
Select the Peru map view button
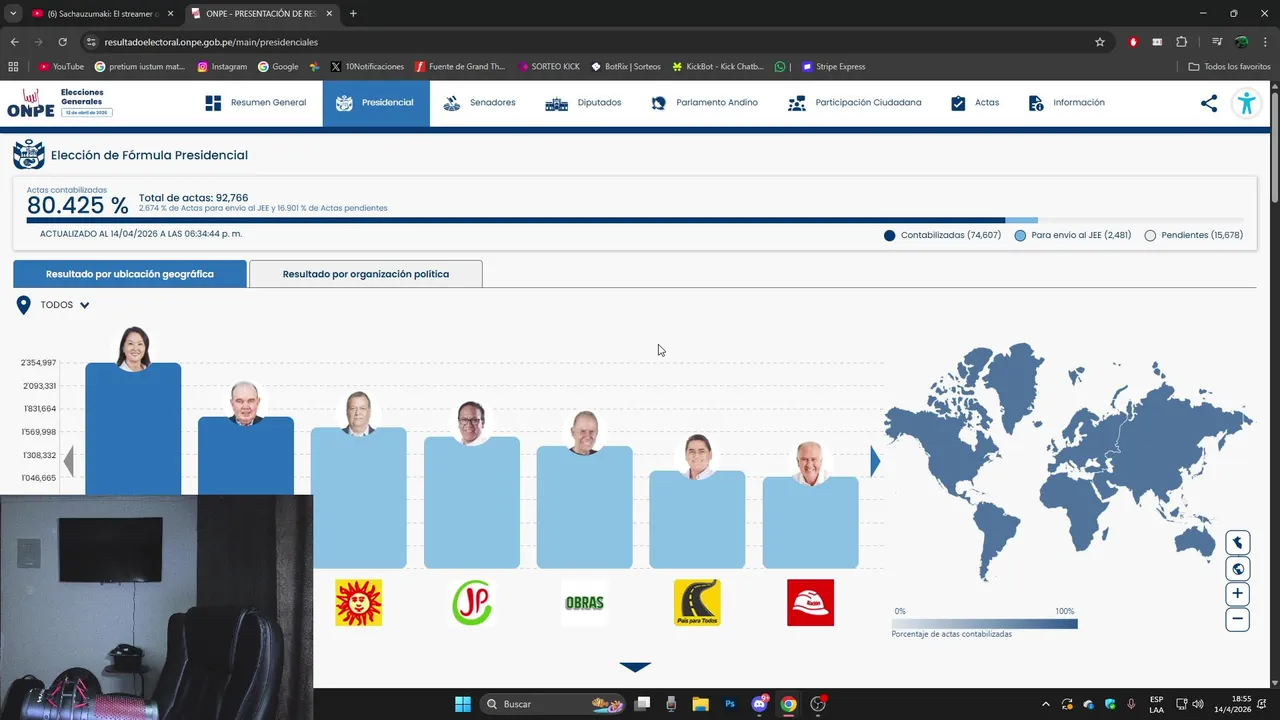[x=1238, y=543]
